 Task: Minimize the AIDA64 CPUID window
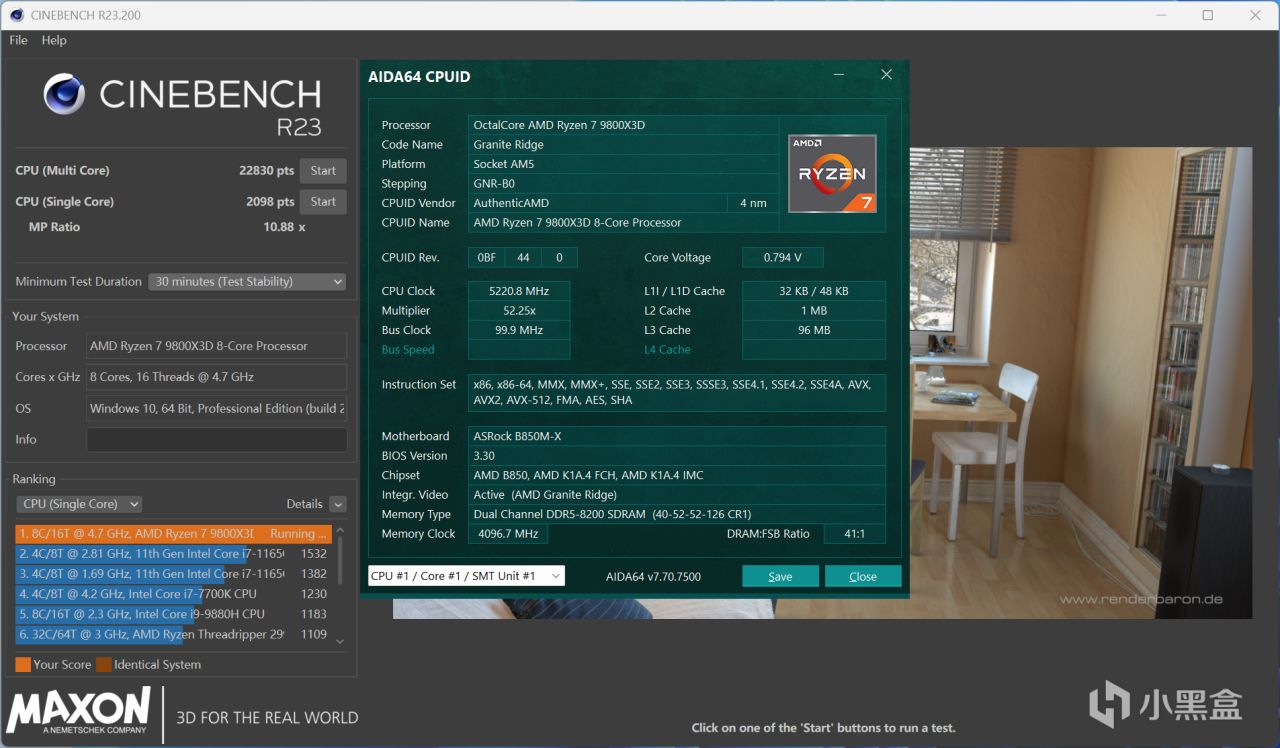[839, 75]
